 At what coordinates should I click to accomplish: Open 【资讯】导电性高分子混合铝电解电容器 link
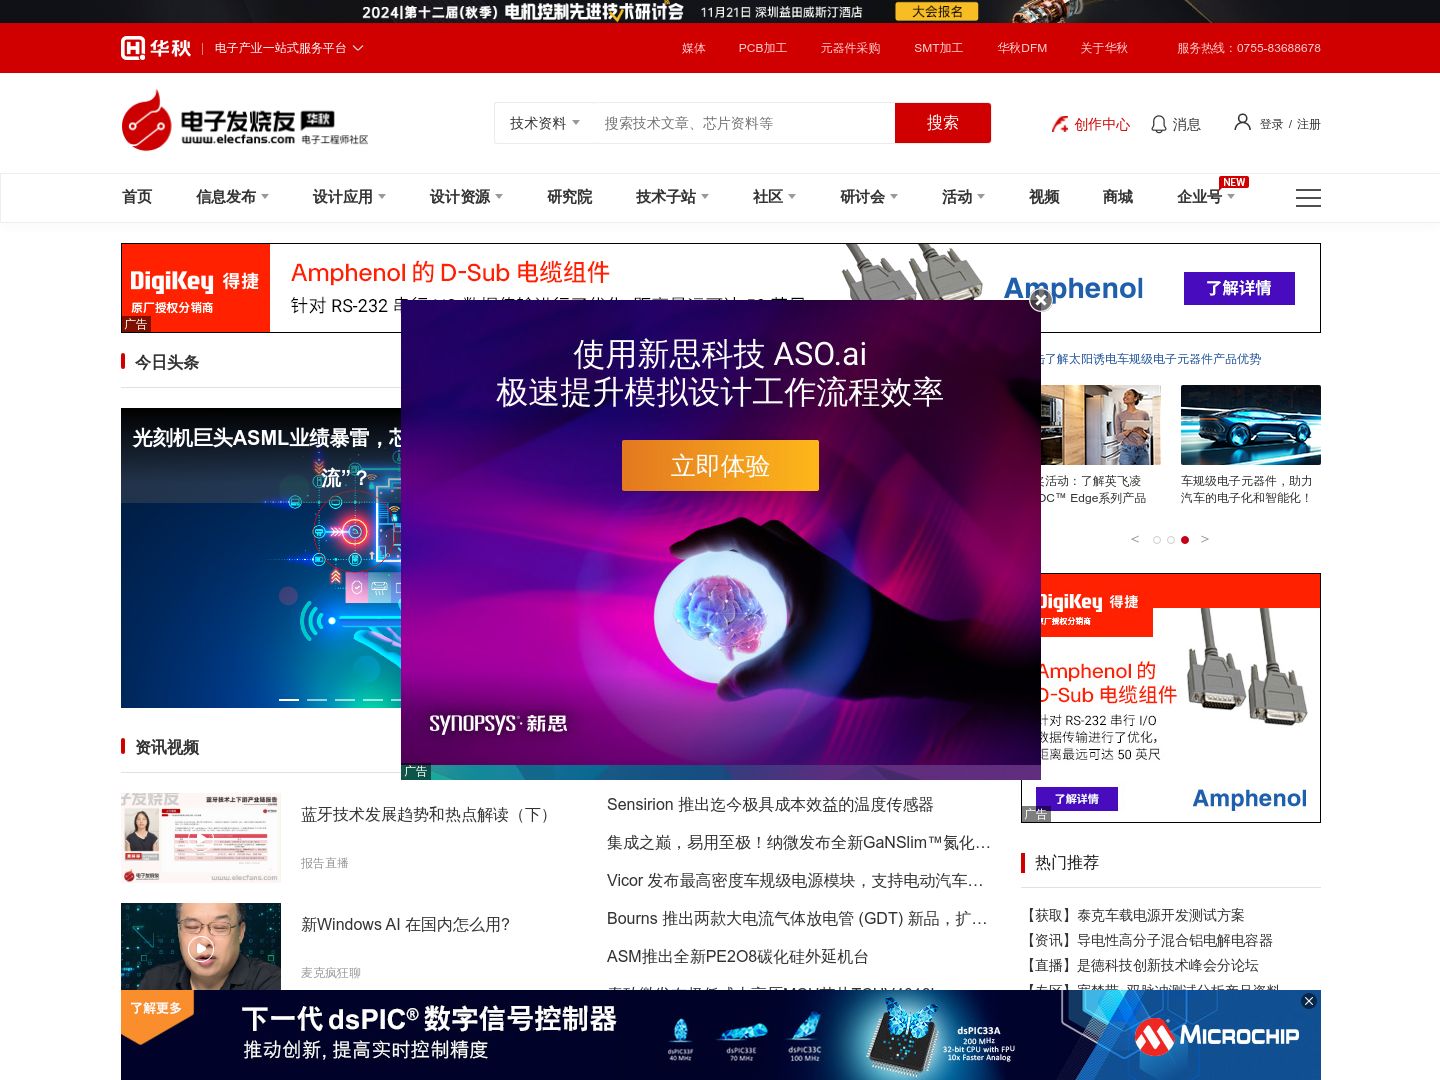(x=1147, y=940)
